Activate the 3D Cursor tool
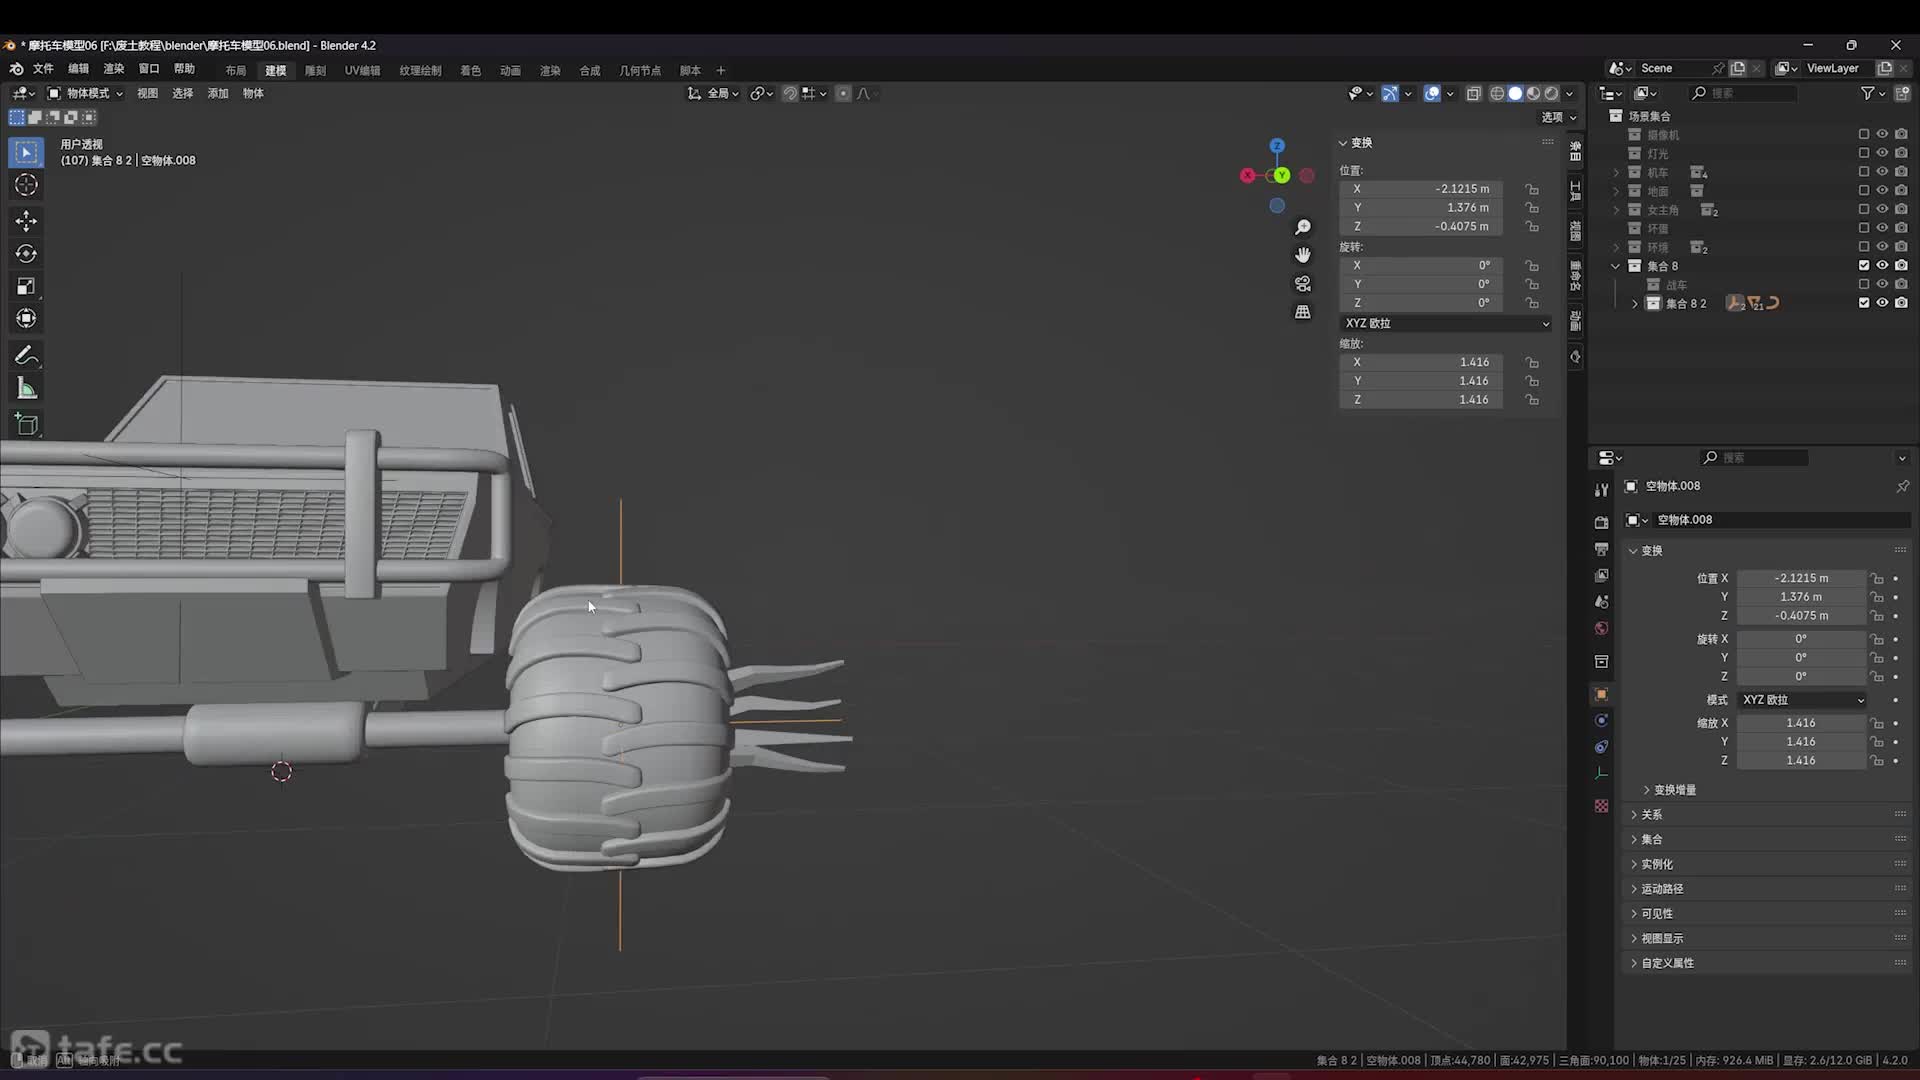 pos(26,185)
